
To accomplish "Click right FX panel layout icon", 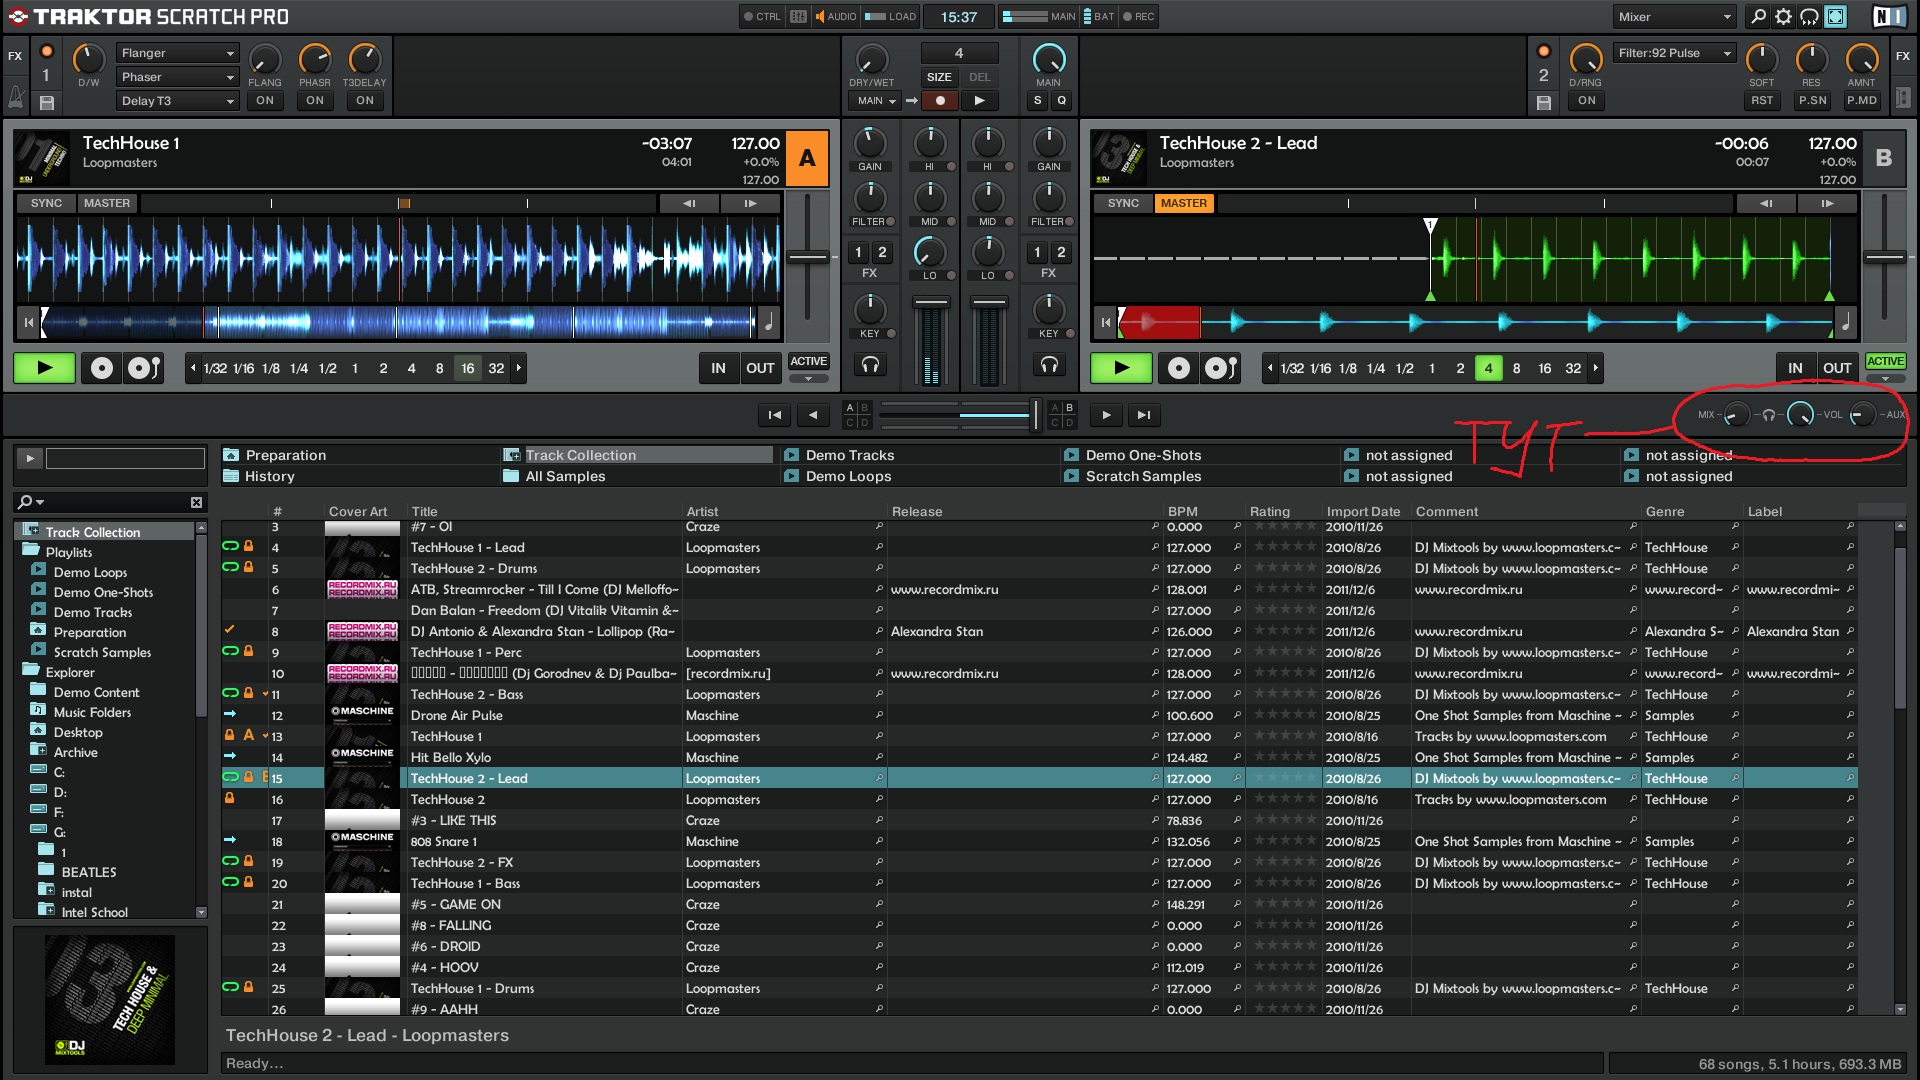I will point(1903,97).
